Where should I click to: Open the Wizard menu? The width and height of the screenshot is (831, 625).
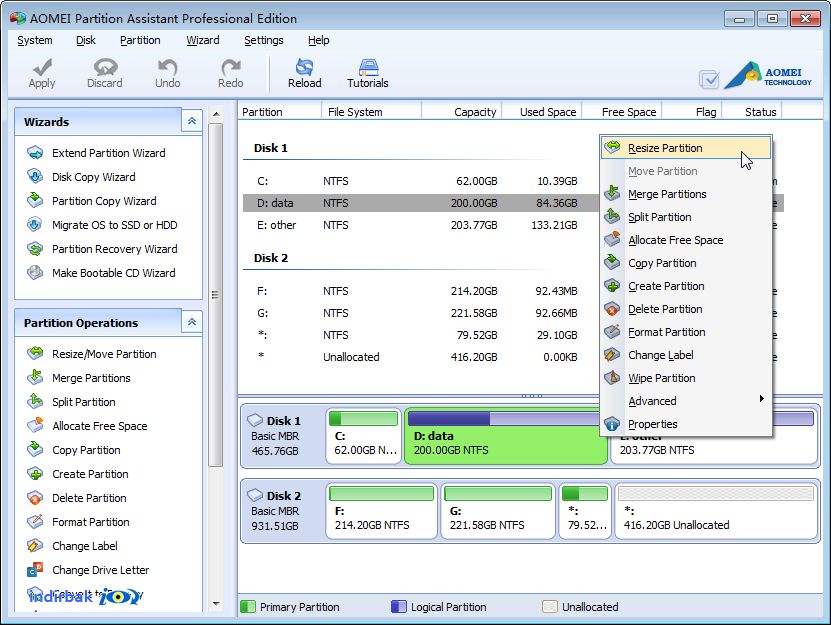202,40
